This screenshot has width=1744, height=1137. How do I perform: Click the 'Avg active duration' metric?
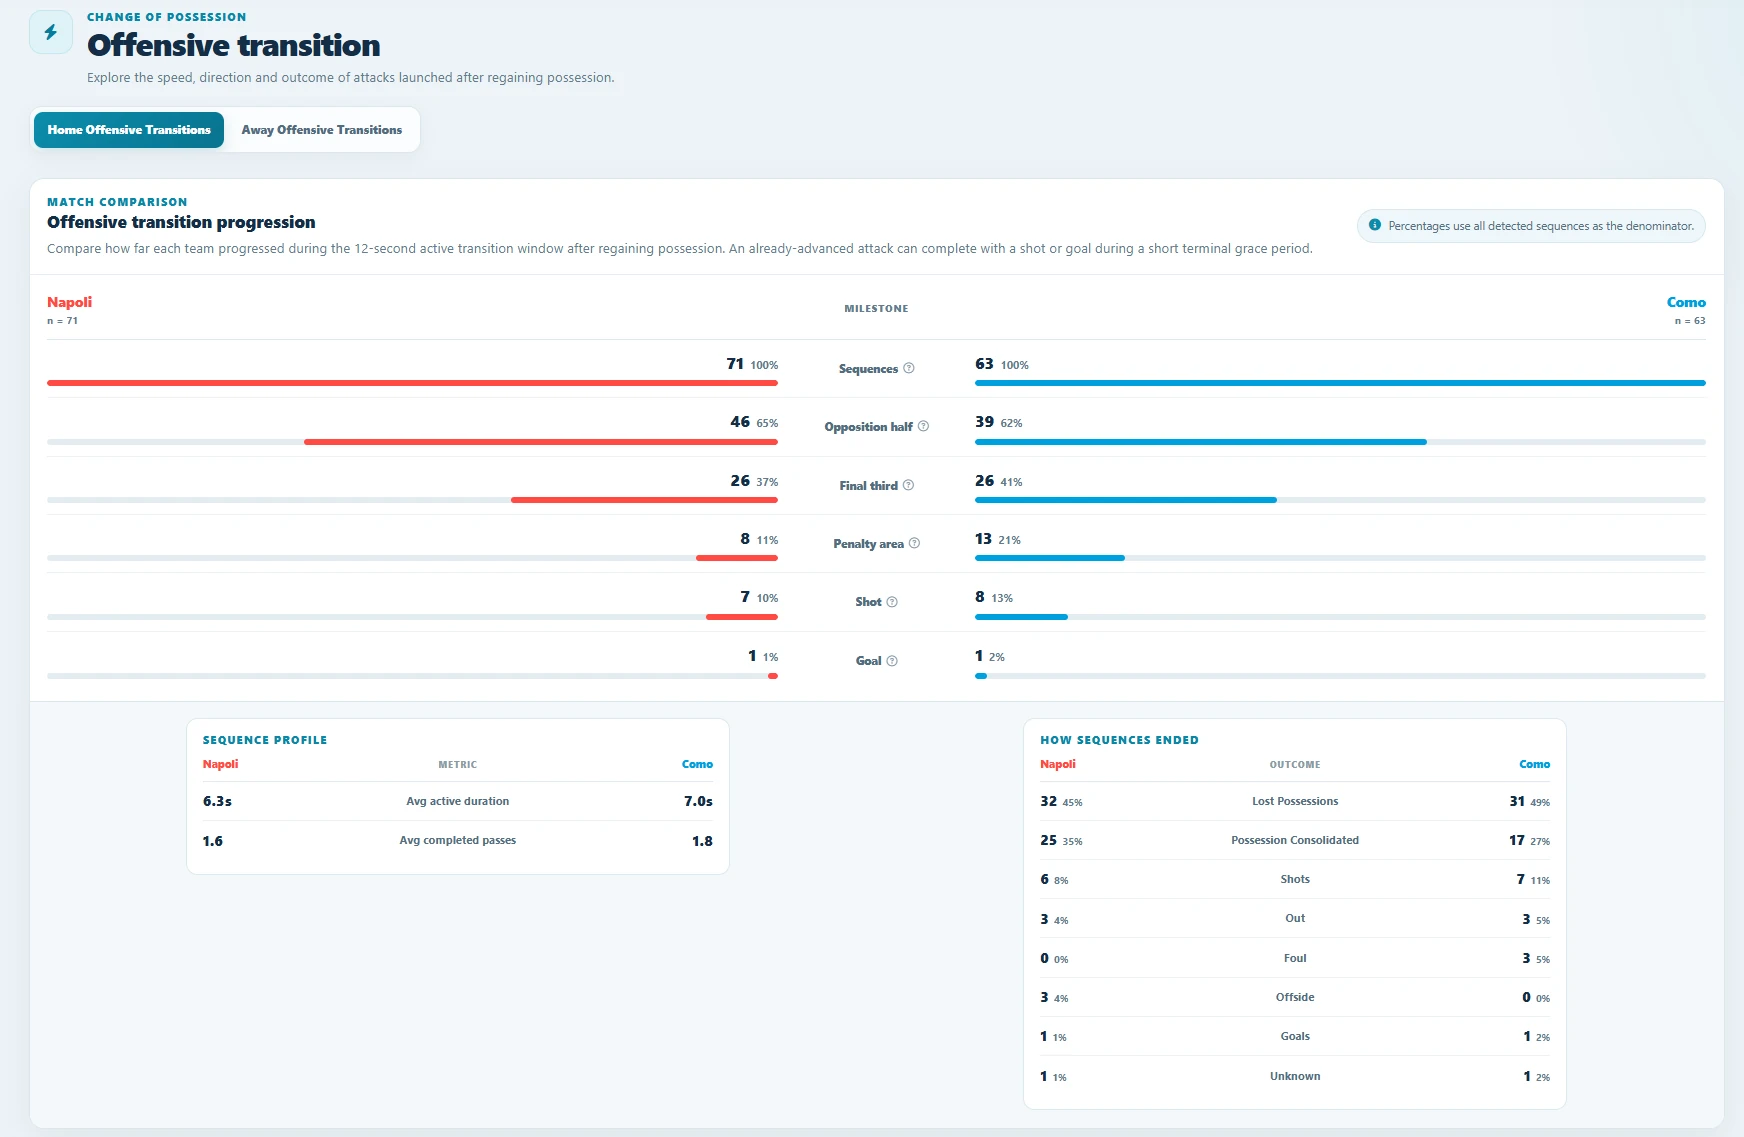tap(458, 801)
